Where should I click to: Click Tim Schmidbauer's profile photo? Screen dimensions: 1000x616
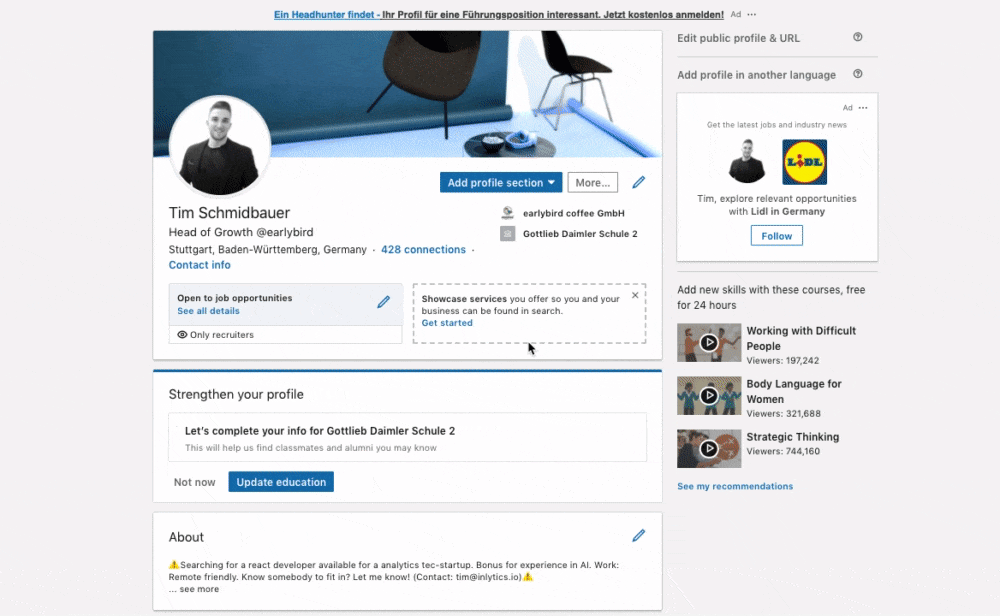click(220, 146)
